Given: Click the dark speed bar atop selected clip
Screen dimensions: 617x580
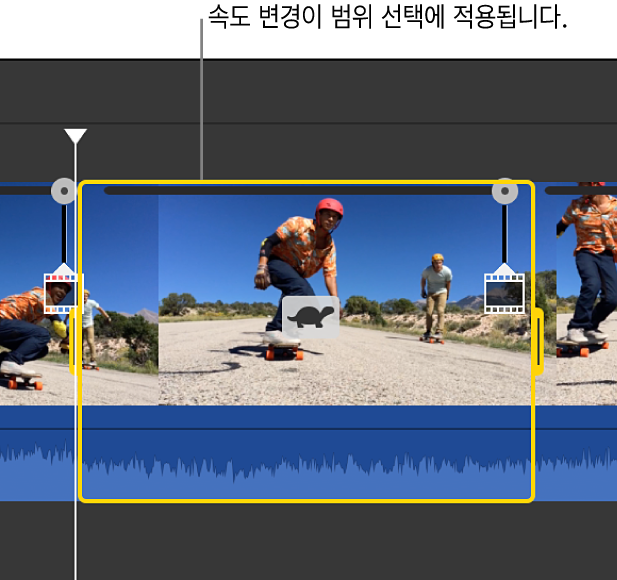Looking at the screenshot, I should [298, 190].
